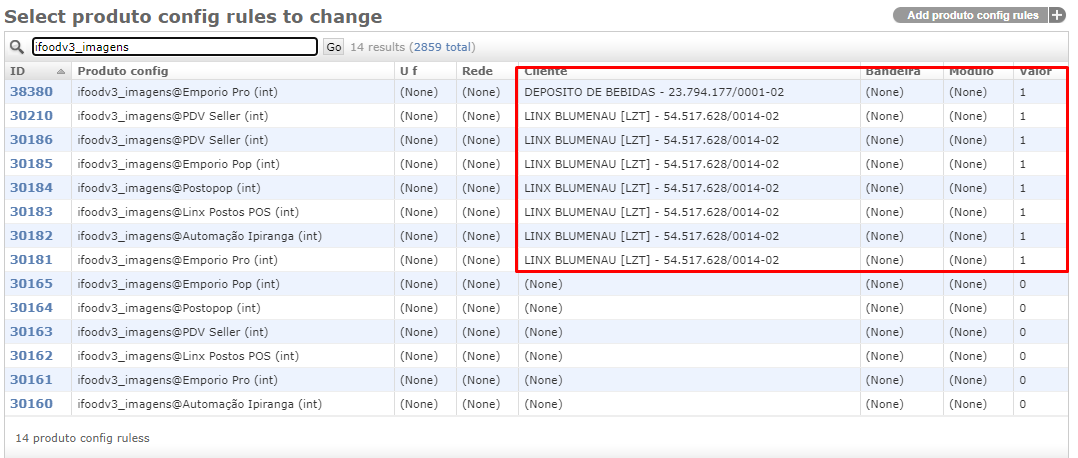Image resolution: width=1078 pixels, height=458 pixels.
Task: Open rule ID 30186
Action: point(31,140)
